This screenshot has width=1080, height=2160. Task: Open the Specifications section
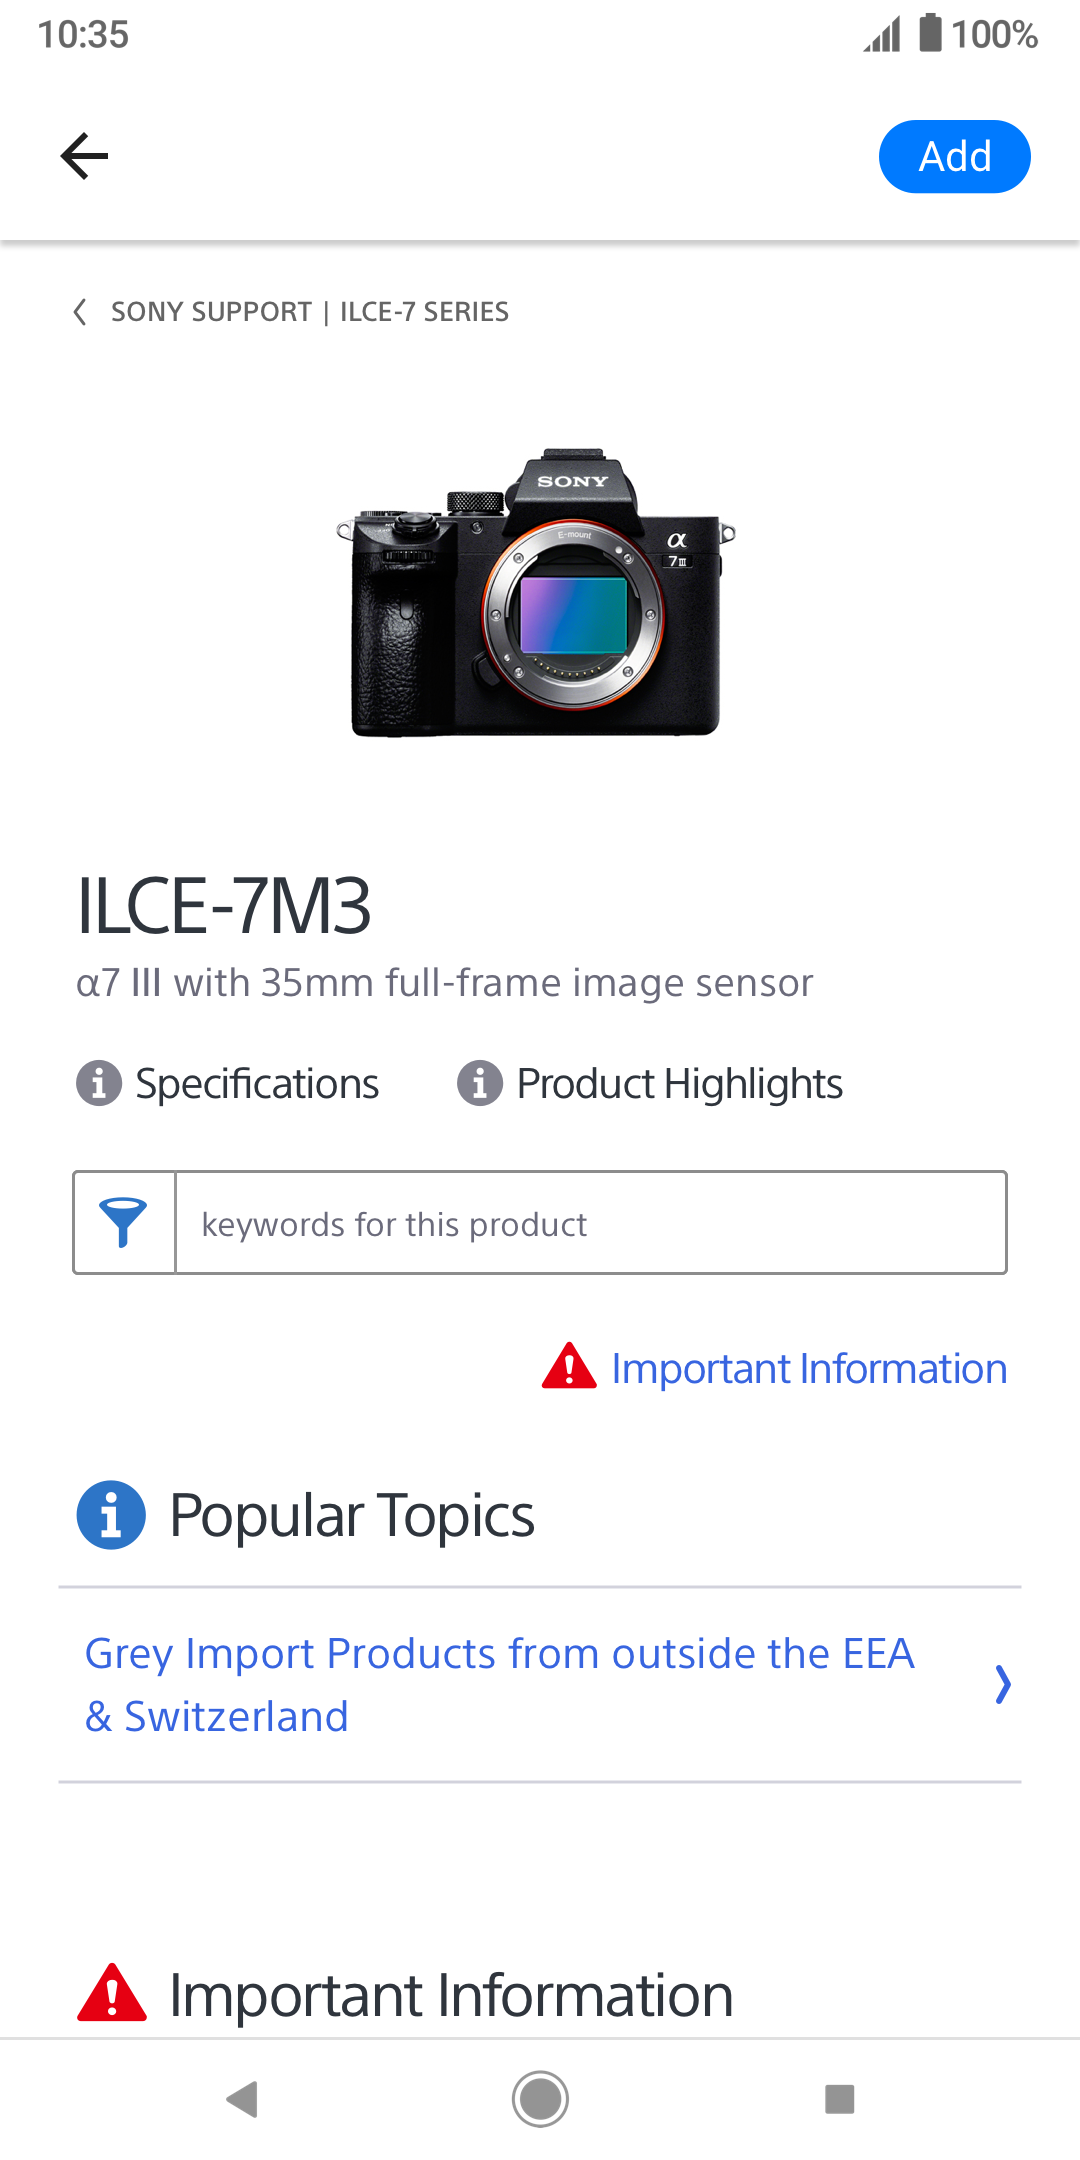point(257,1084)
